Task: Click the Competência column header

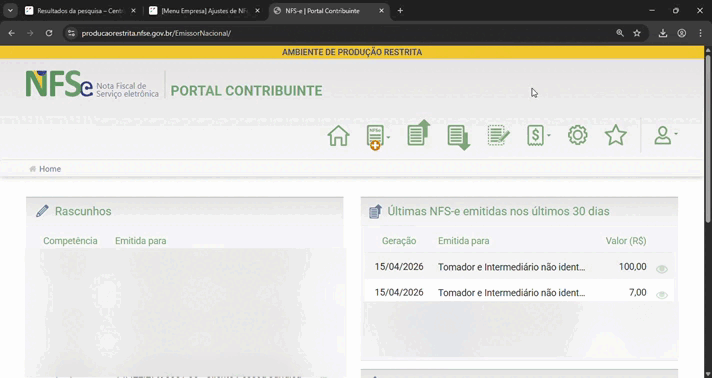Action: [x=70, y=241]
